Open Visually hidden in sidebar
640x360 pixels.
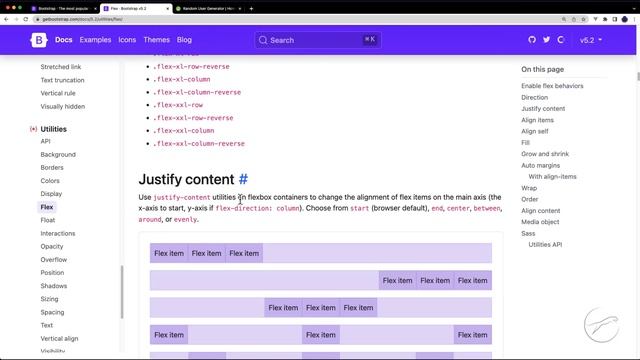click(x=63, y=106)
